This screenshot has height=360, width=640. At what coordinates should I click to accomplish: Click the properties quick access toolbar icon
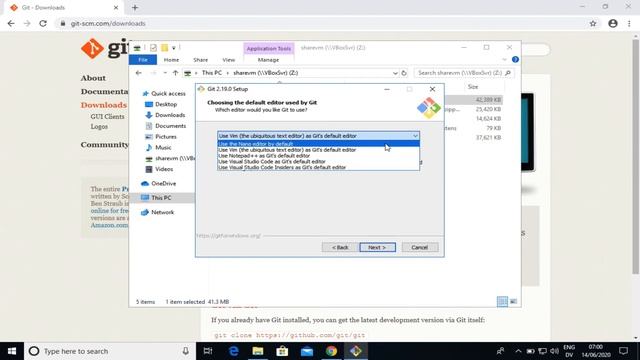point(153,48)
